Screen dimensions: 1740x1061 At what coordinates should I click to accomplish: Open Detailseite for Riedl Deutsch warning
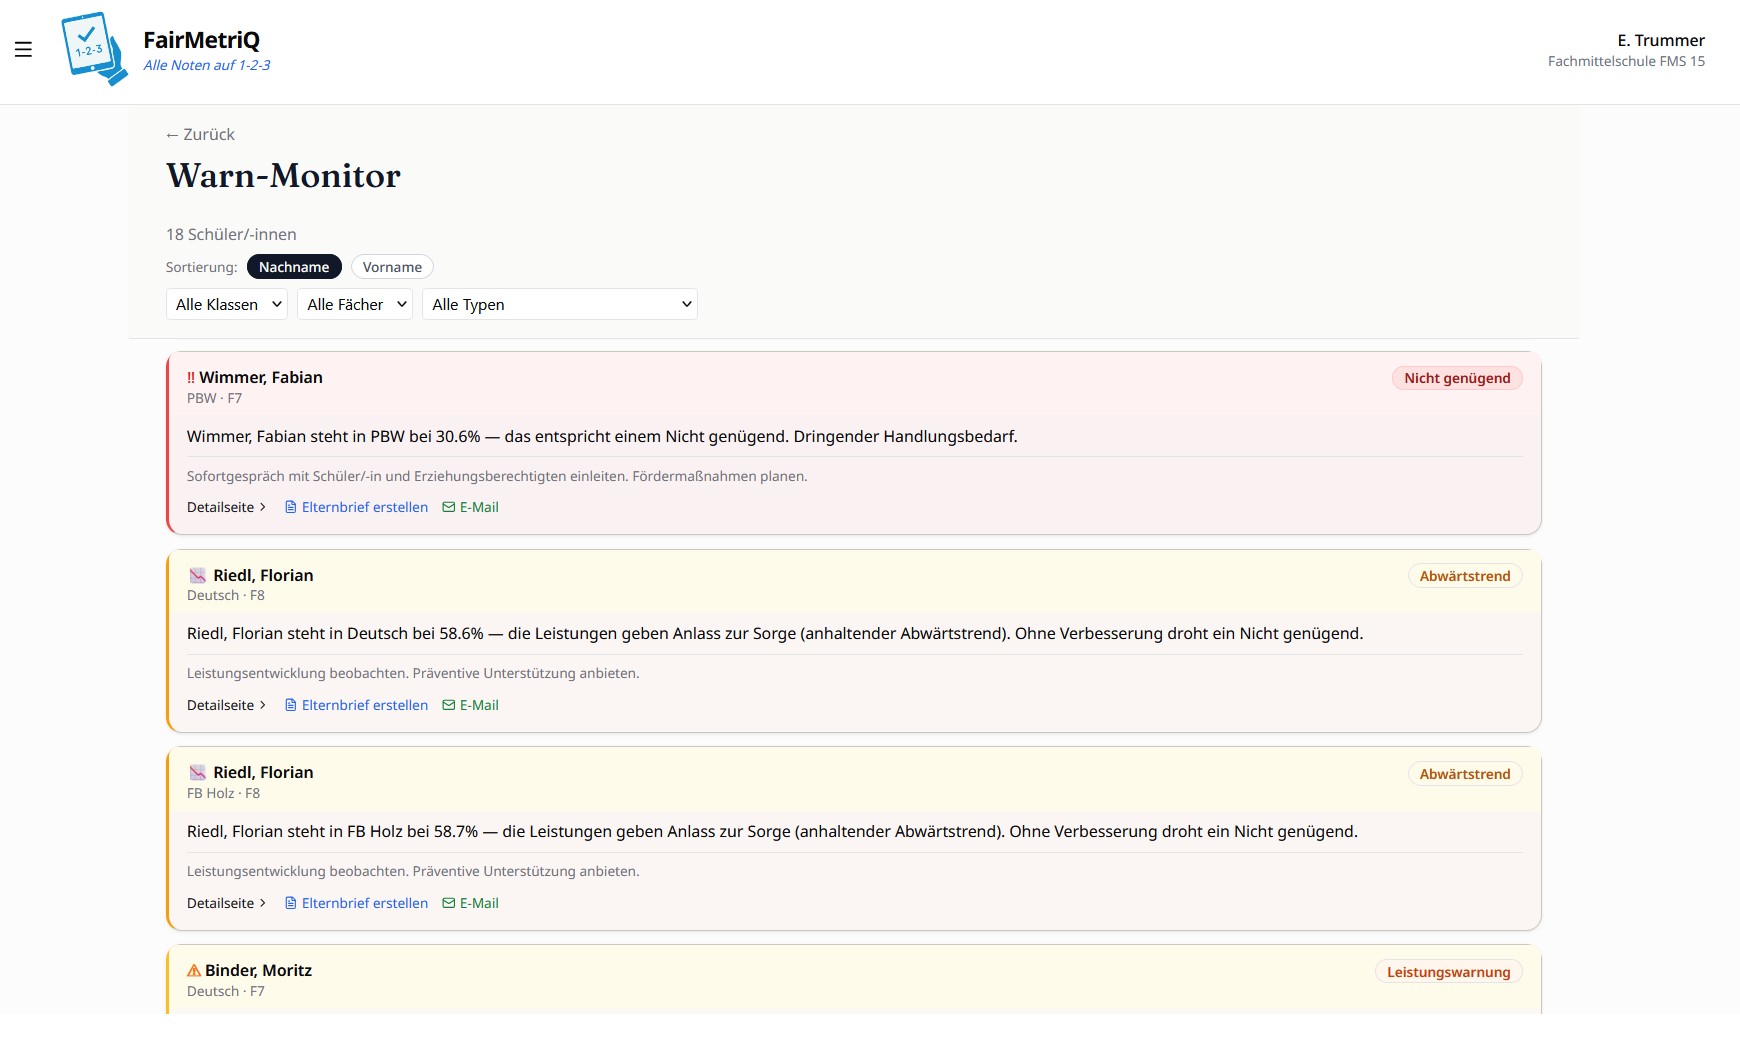point(227,705)
